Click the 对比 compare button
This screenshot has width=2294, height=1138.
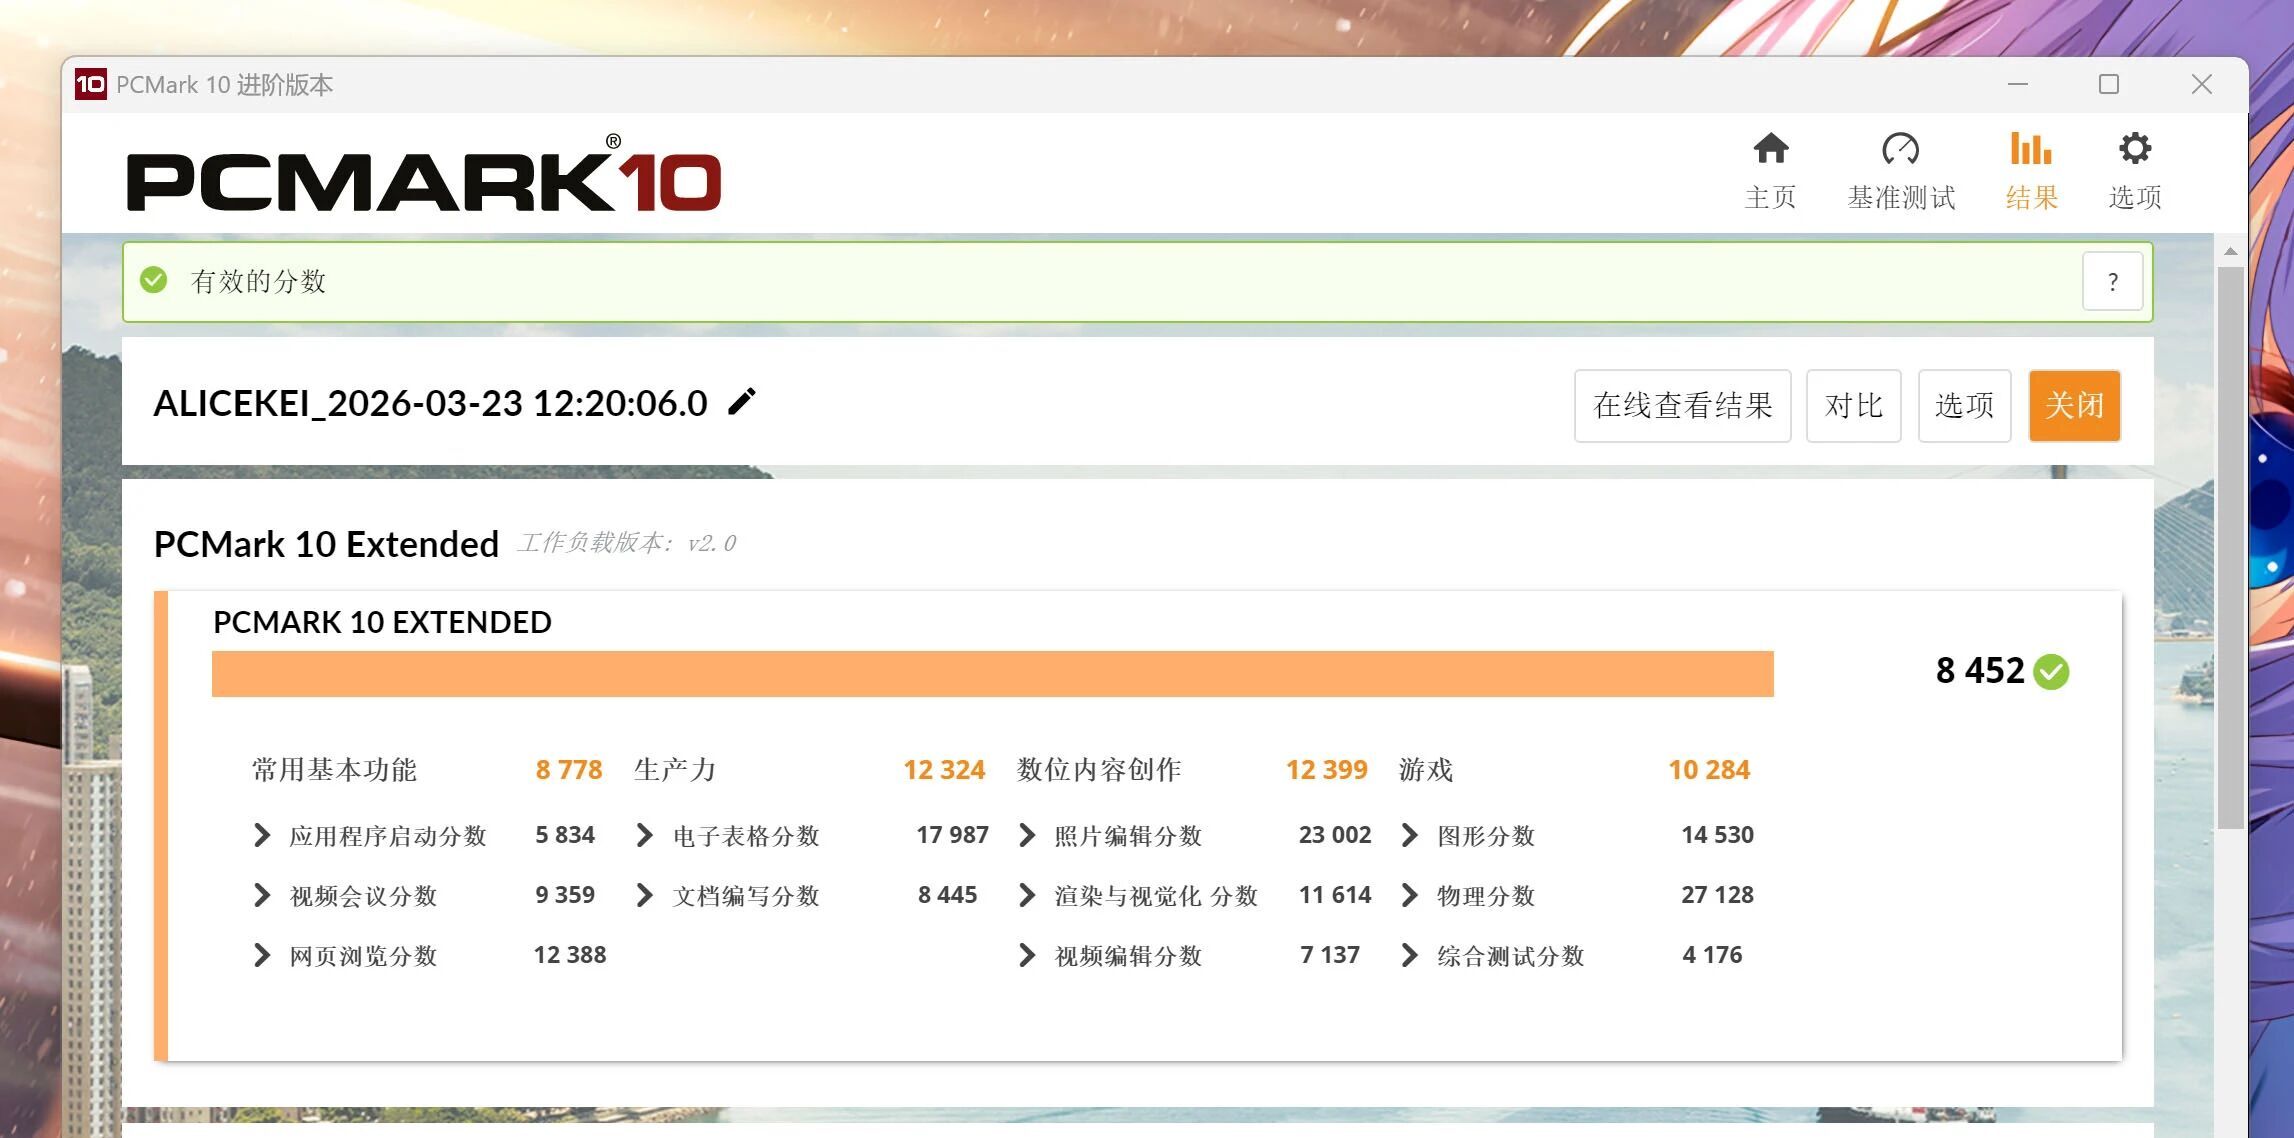point(1853,405)
